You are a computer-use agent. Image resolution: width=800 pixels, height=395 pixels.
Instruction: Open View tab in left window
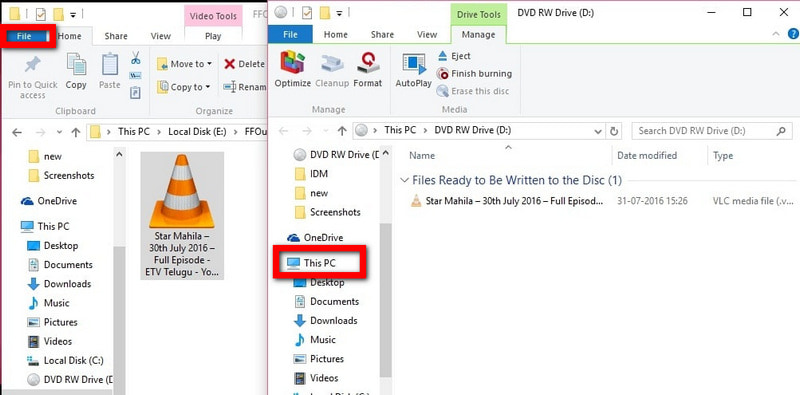point(161,36)
